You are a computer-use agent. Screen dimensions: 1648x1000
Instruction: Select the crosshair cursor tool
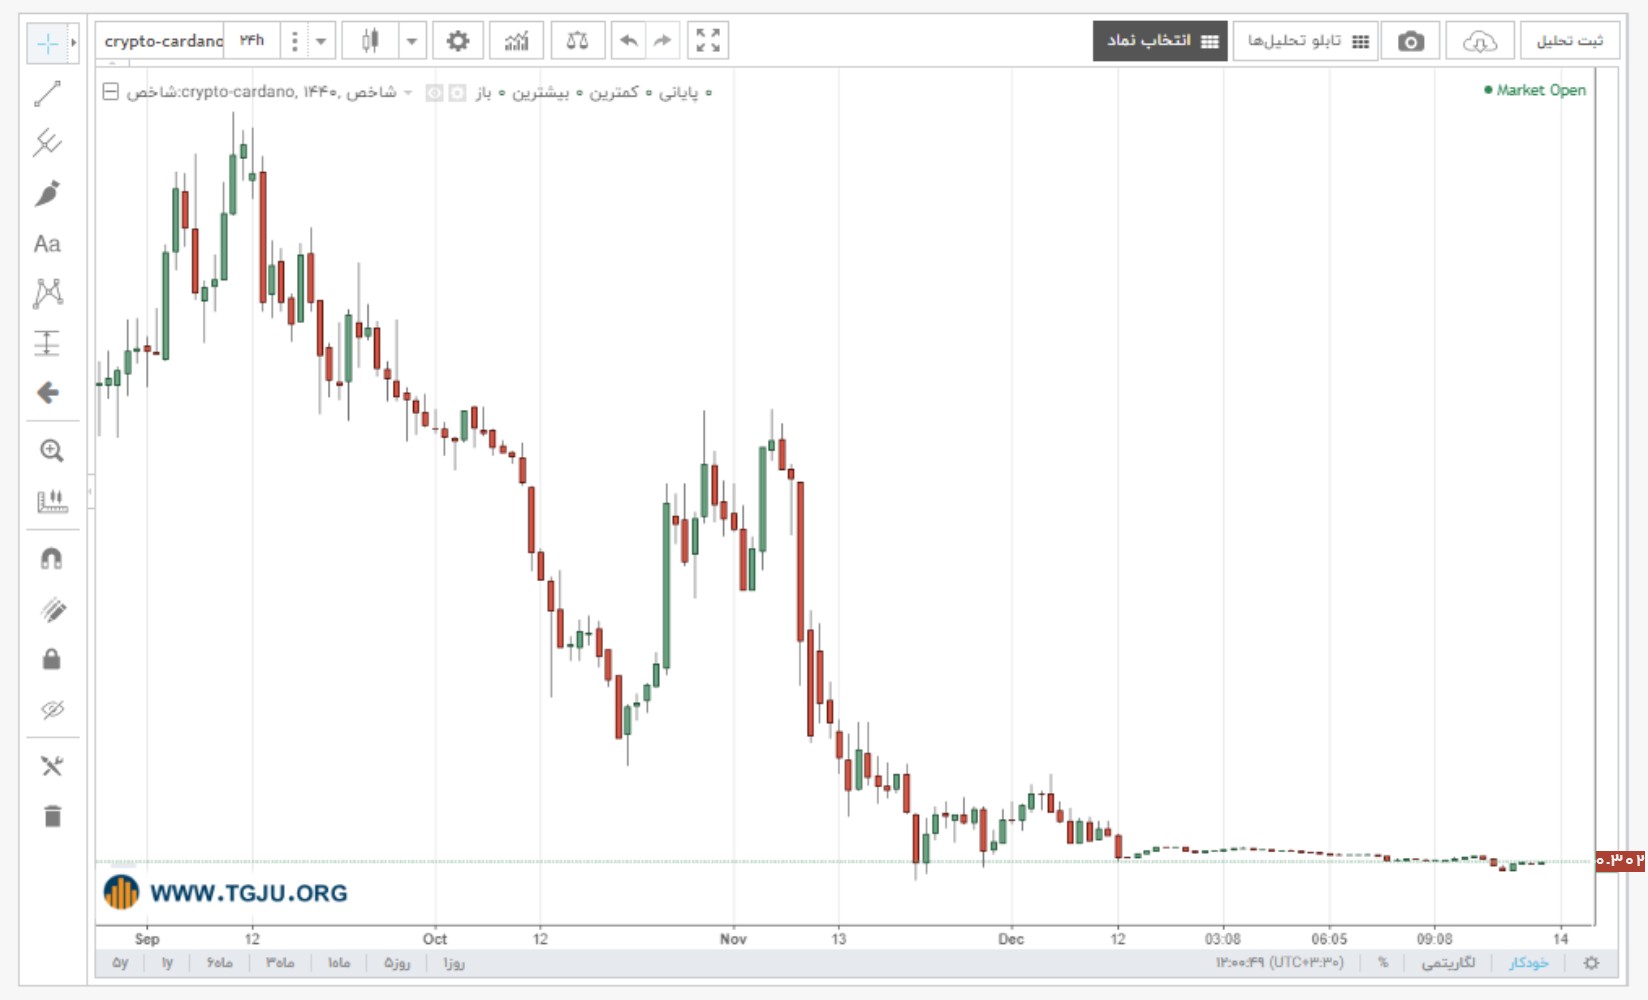pyautogui.click(x=47, y=43)
